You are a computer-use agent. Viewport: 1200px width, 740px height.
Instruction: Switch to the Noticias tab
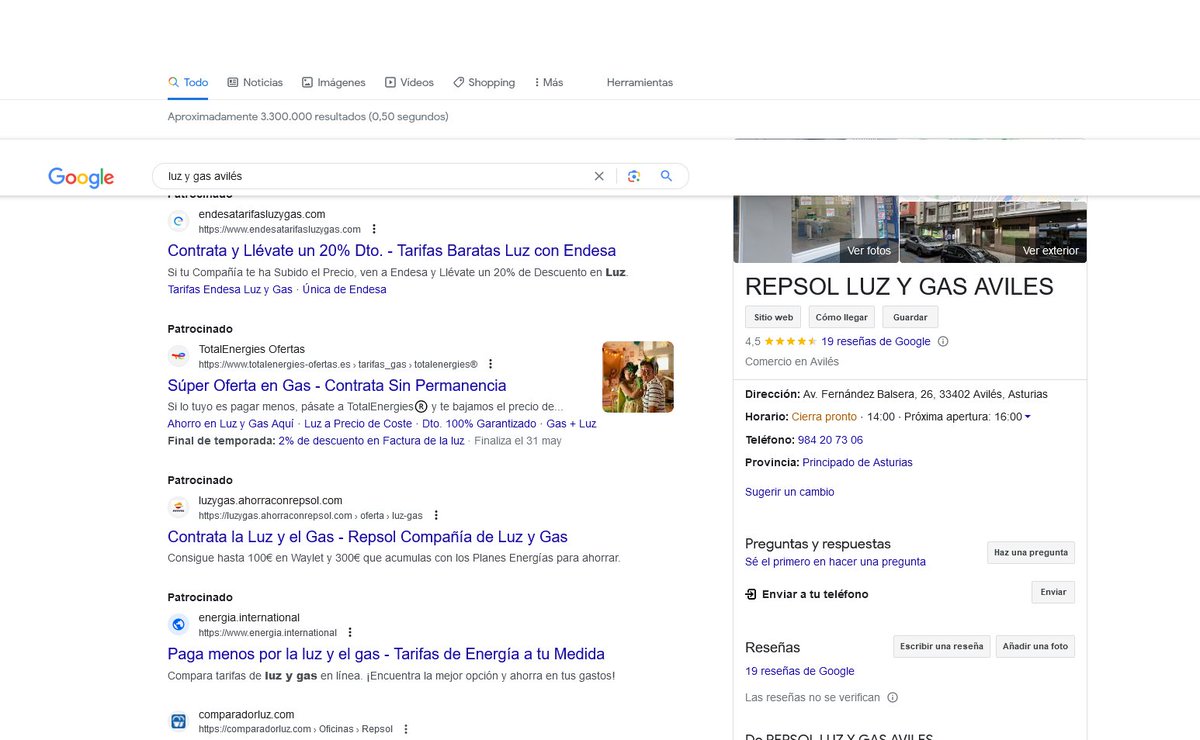pyautogui.click(x=255, y=82)
